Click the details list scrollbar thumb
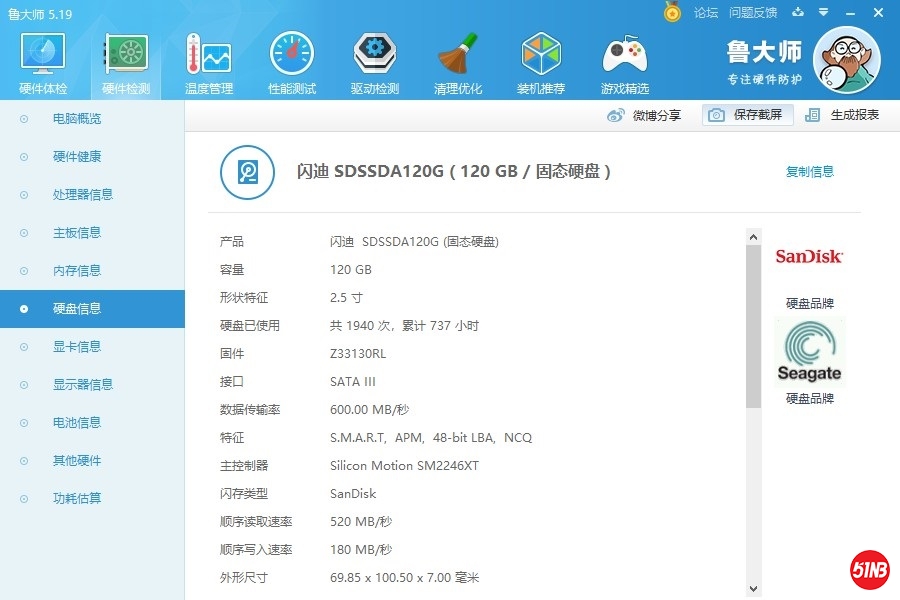Image resolution: width=900 pixels, height=600 pixels. (754, 326)
